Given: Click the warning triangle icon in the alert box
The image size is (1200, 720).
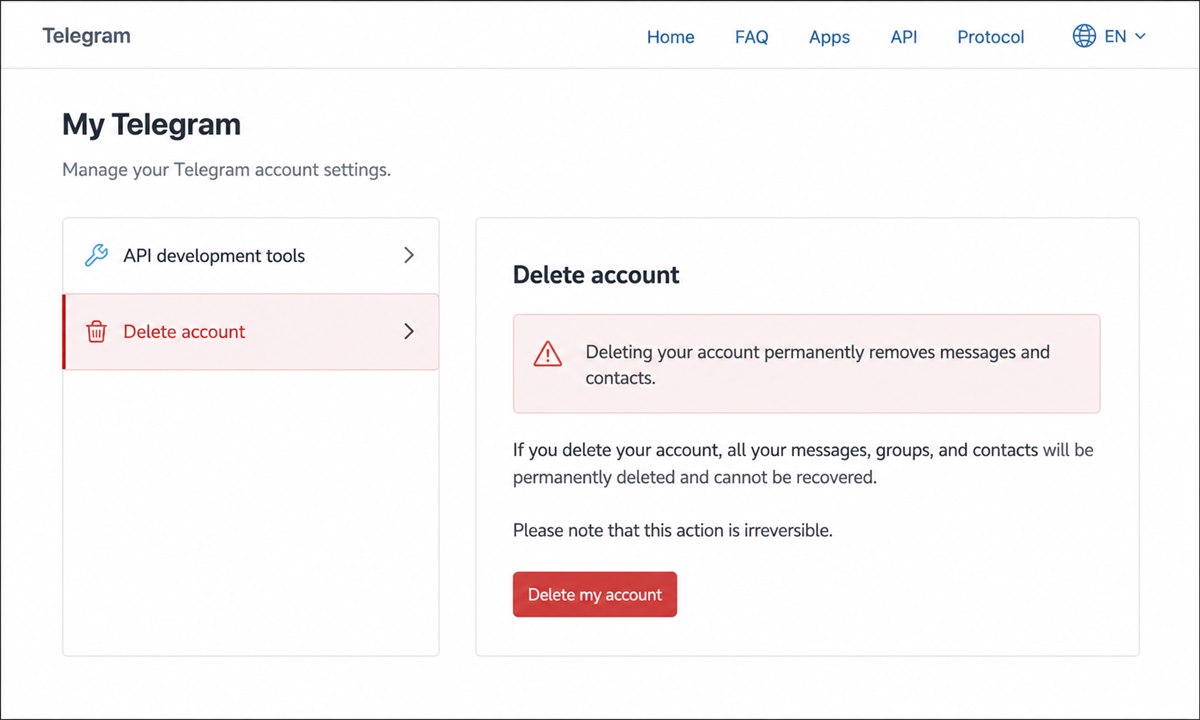Looking at the screenshot, I should pyautogui.click(x=548, y=353).
